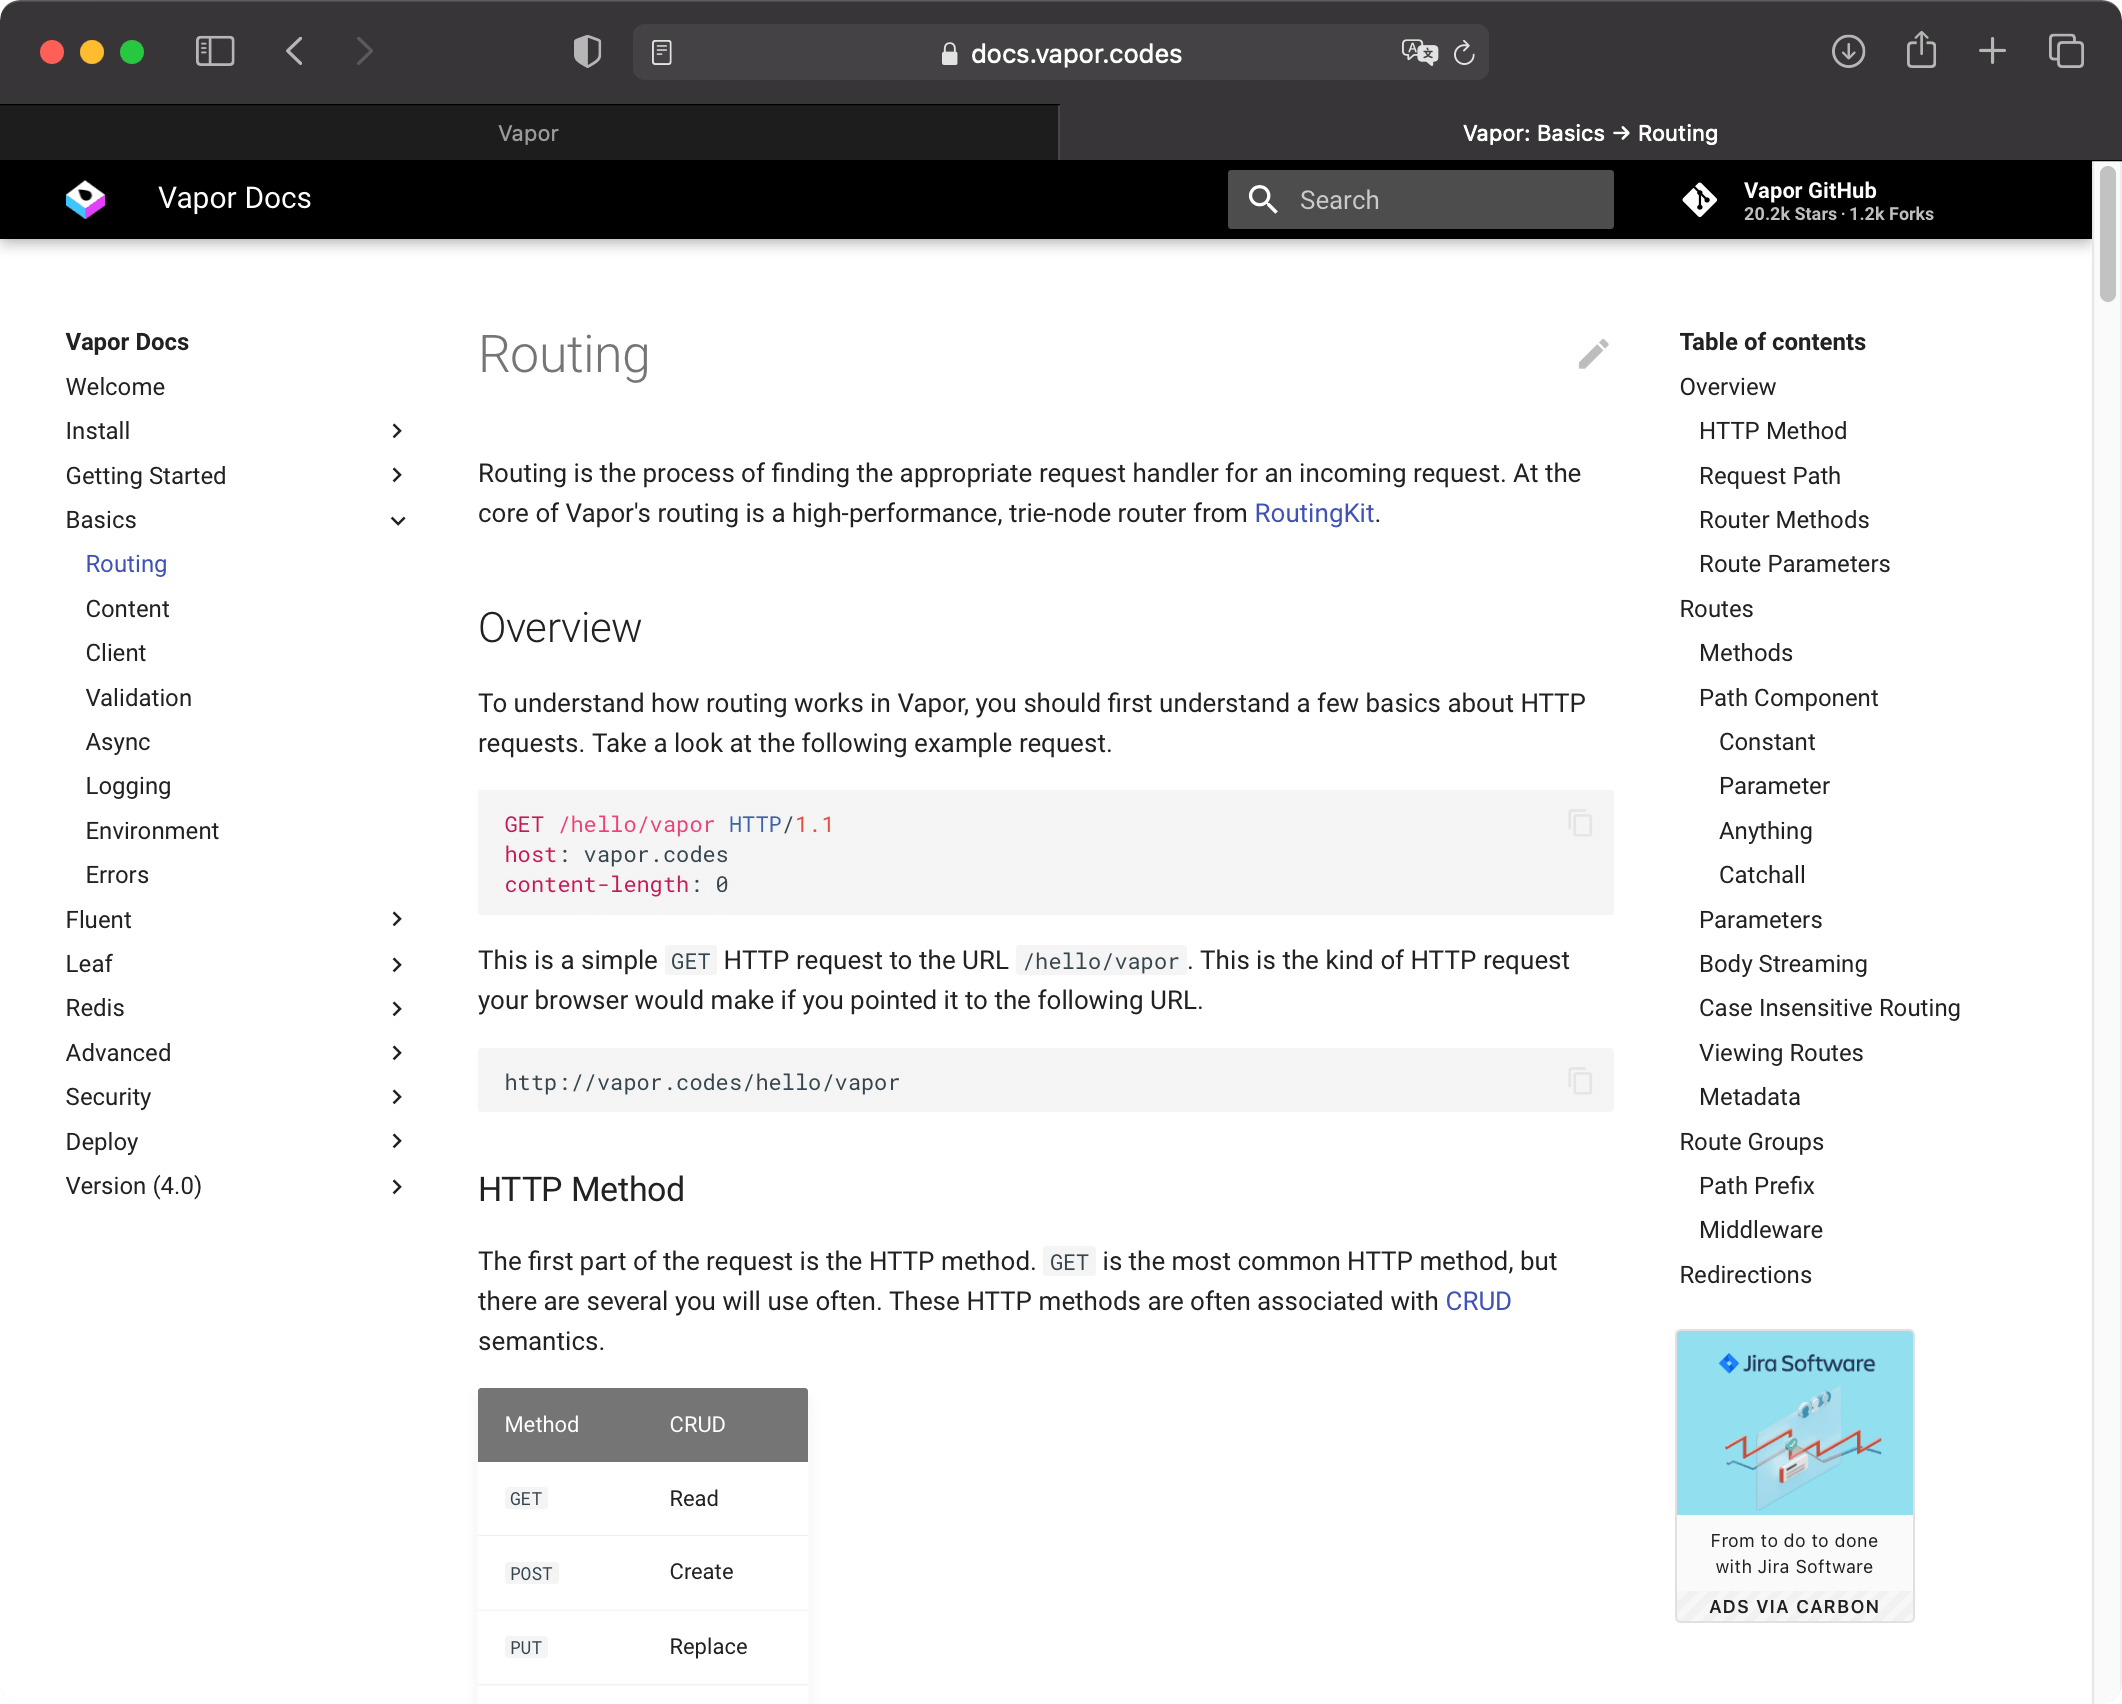Switch to the Vapor tab
Screen dimensions: 2122x1704
pos(528,133)
